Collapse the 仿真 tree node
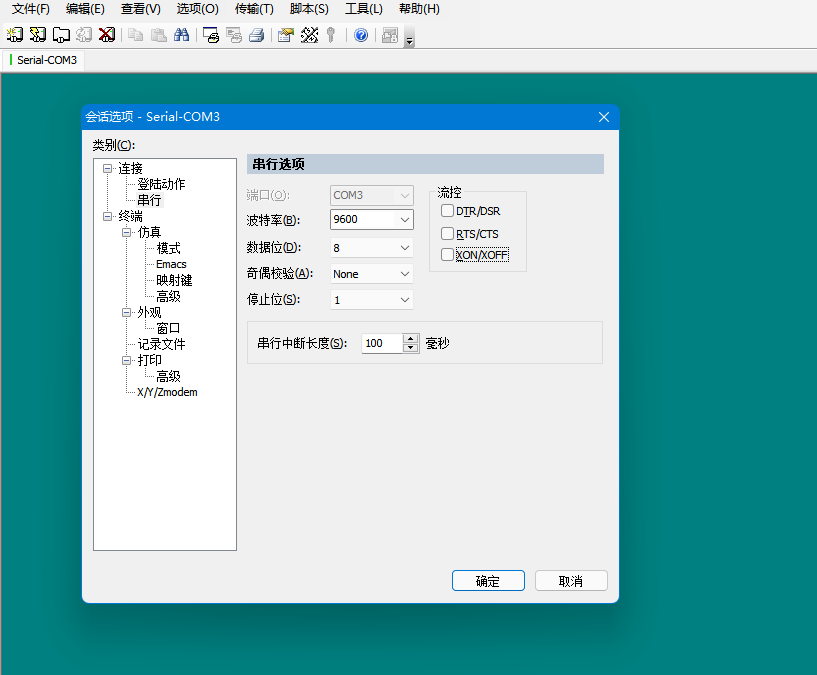The image size is (817, 675). (127, 232)
